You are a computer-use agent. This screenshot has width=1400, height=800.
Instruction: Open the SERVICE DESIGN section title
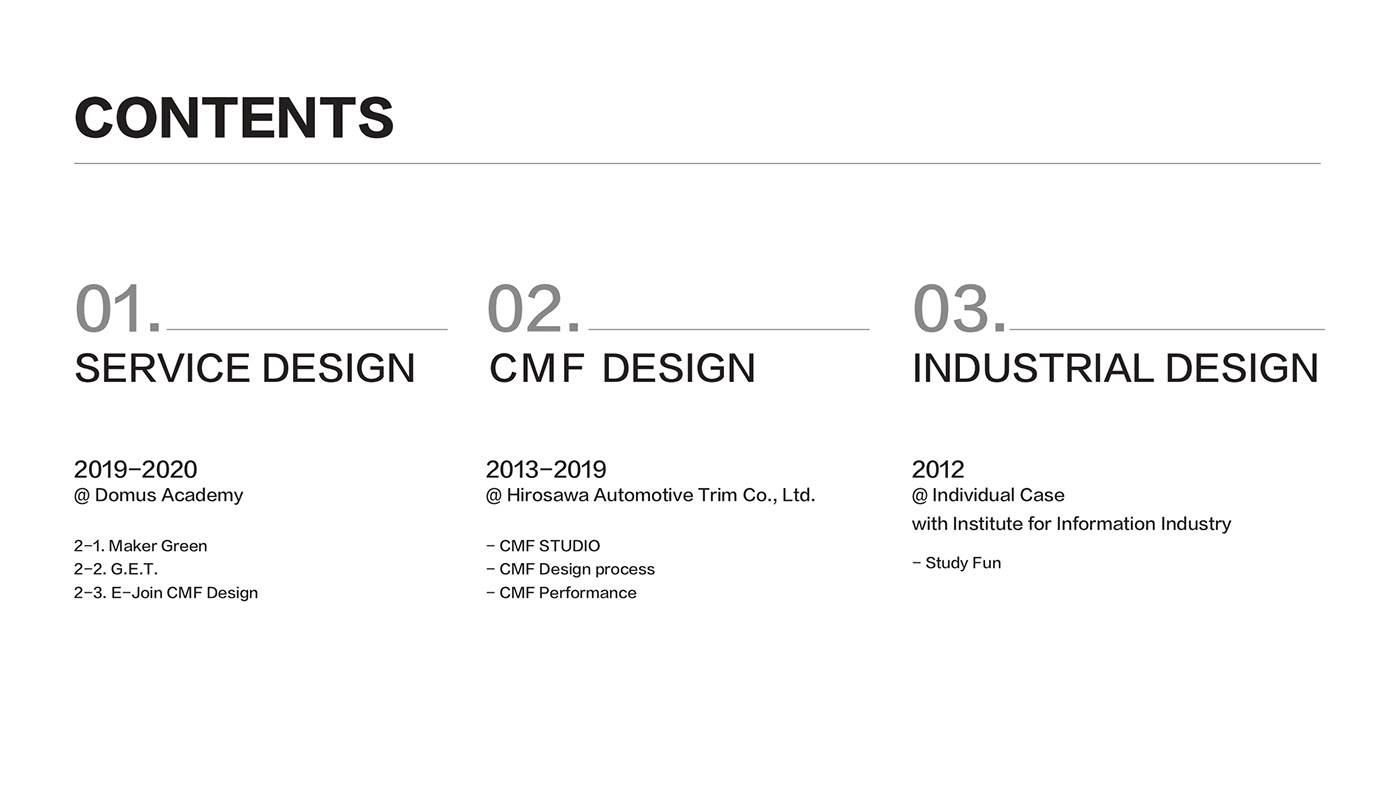[x=244, y=368]
